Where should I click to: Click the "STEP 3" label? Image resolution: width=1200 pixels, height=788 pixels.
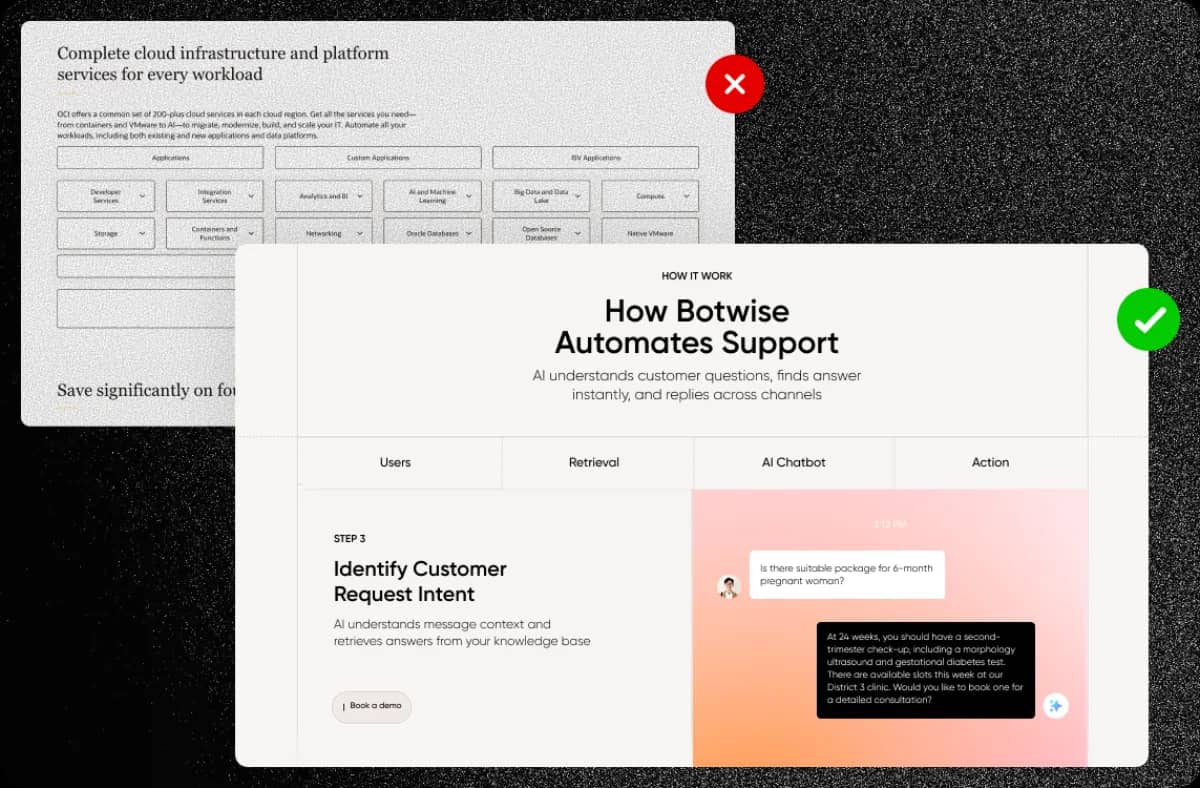(x=350, y=539)
